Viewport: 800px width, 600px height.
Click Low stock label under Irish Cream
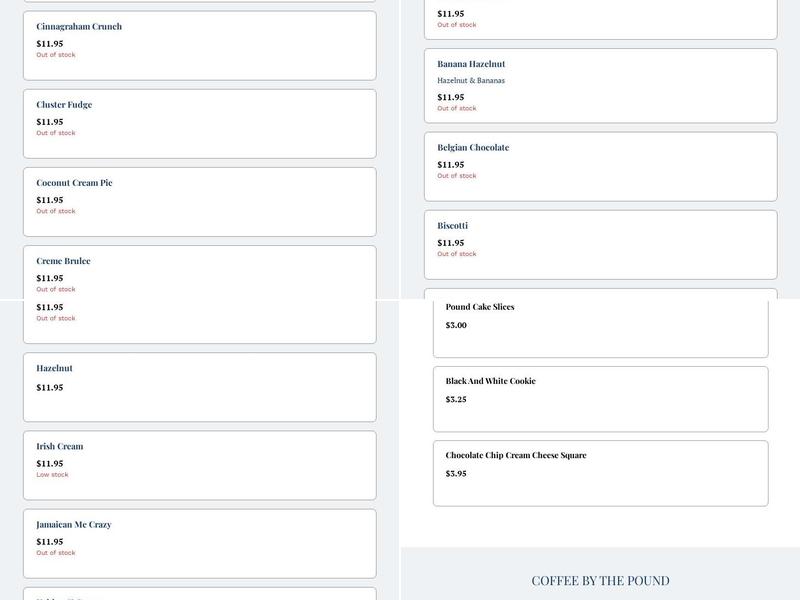click(52, 475)
